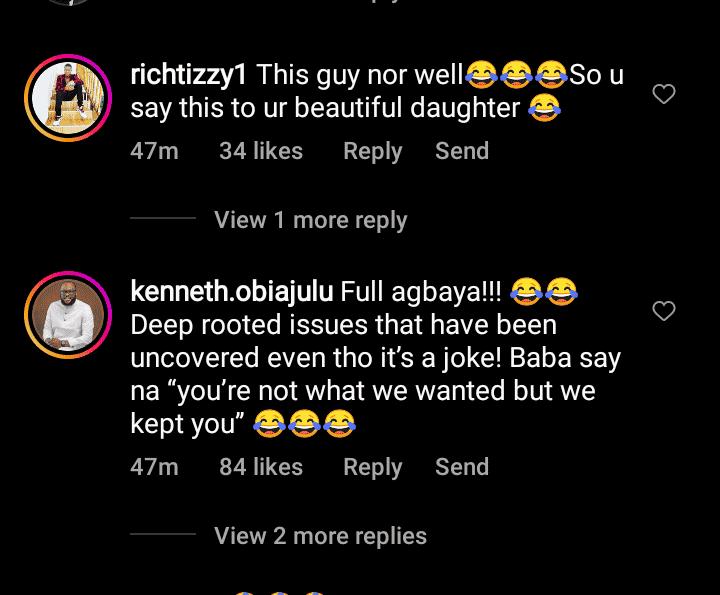
Task: Like richtizzy1's comment with the heart icon
Action: click(664, 95)
